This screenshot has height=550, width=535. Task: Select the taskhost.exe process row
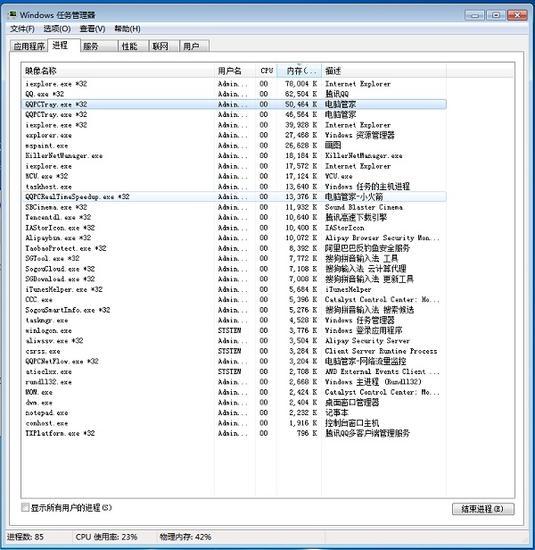click(x=234, y=186)
